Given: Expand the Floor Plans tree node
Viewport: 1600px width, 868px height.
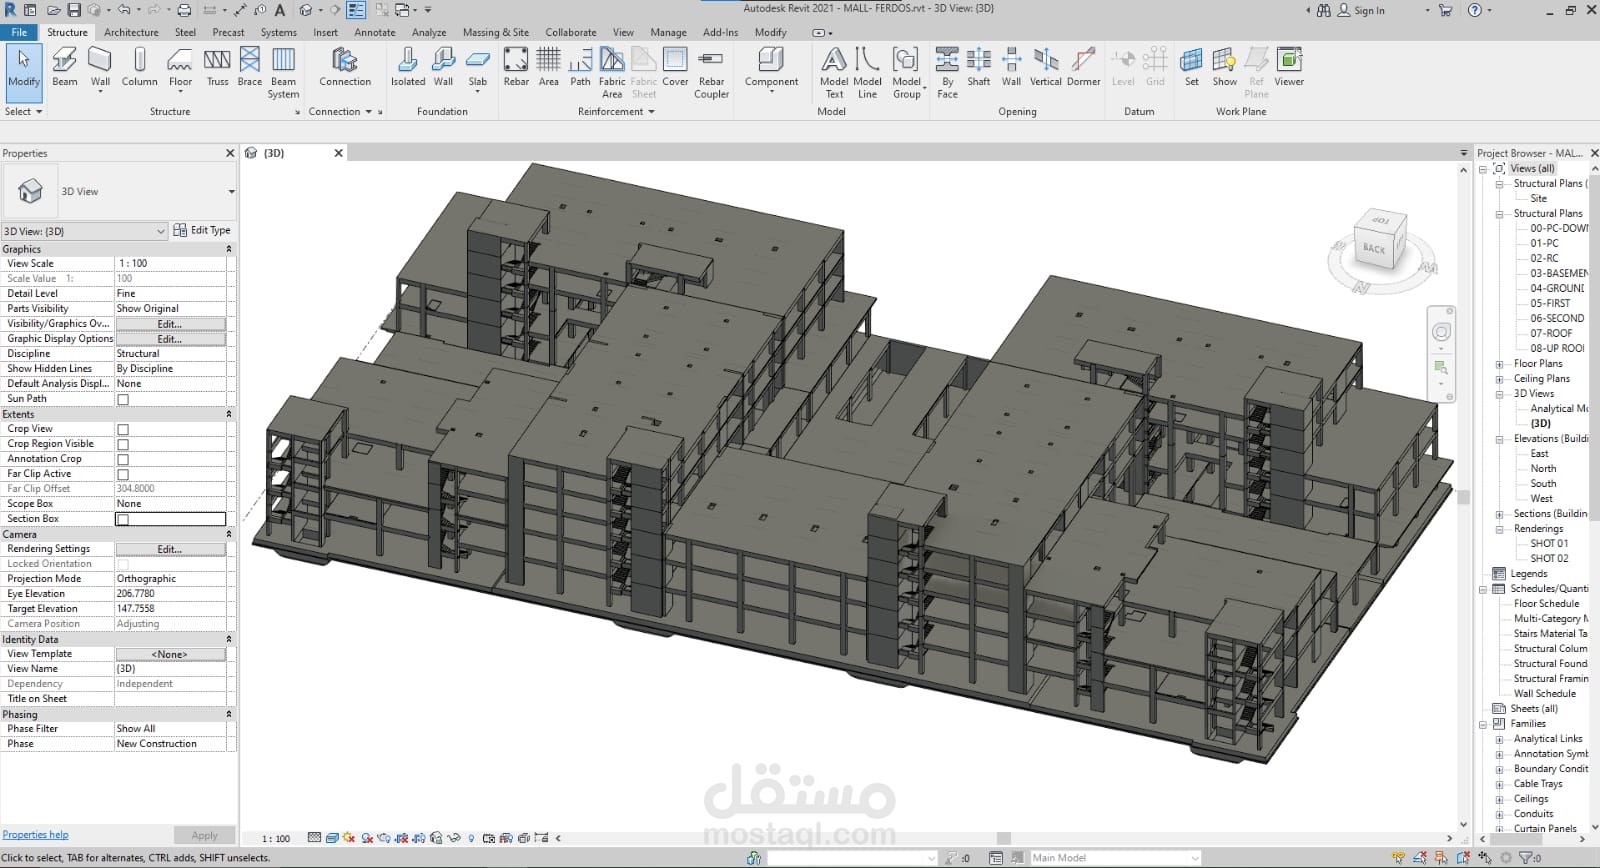Looking at the screenshot, I should coord(1499,364).
